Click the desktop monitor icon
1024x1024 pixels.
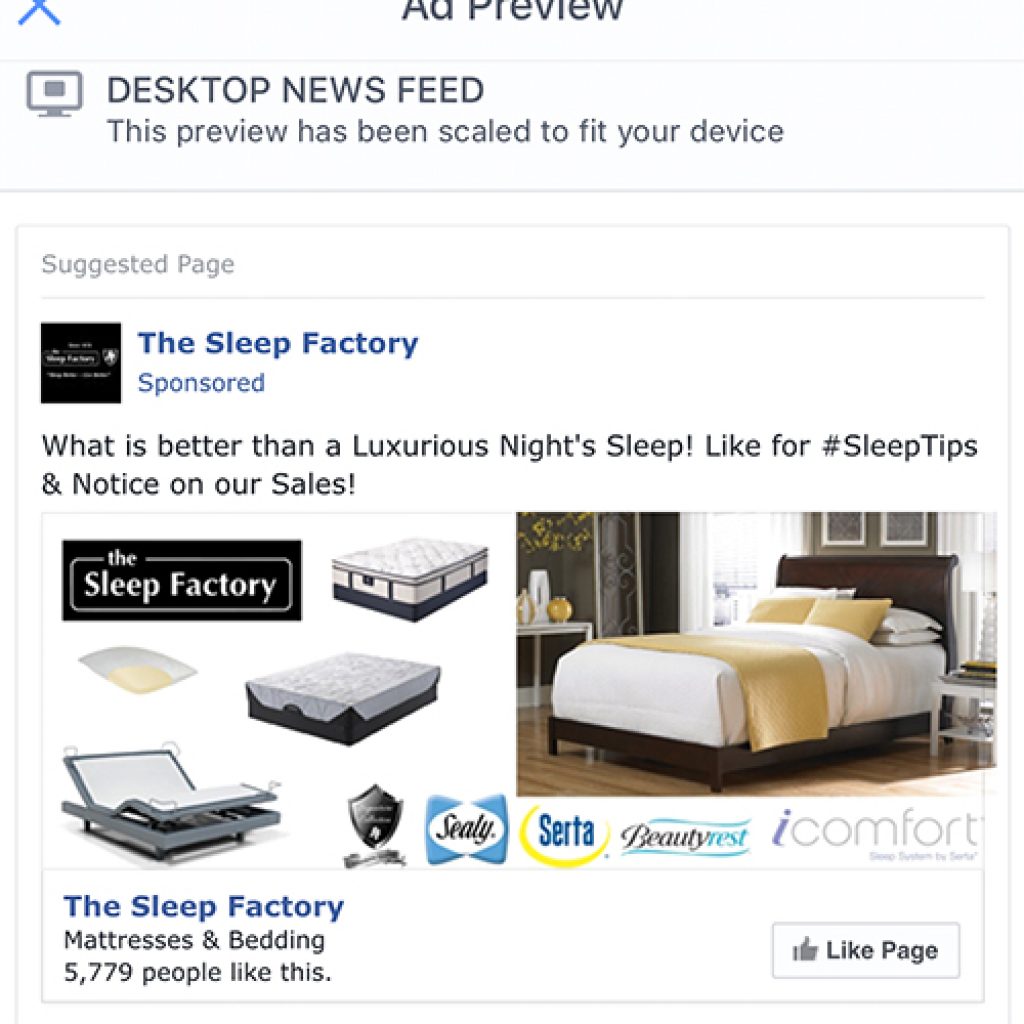[x=55, y=93]
